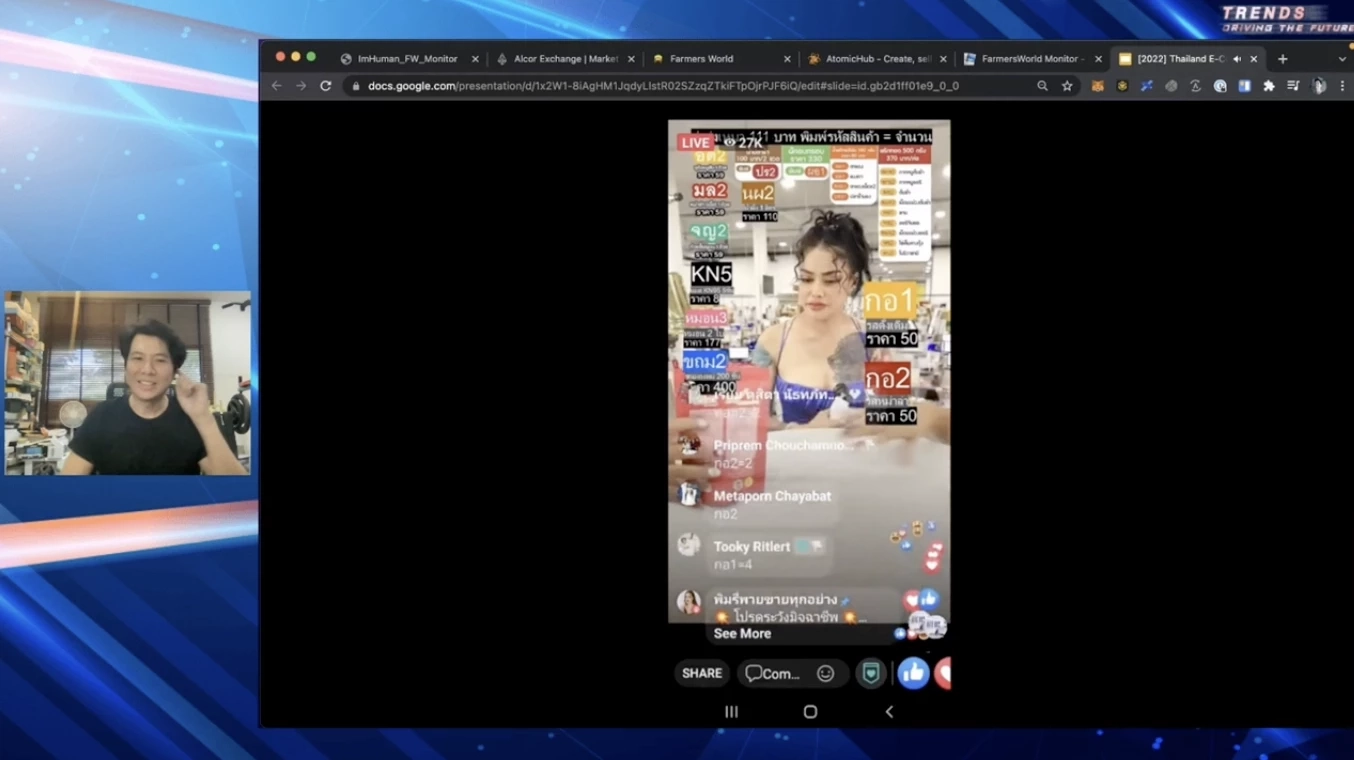Click the Comment input field
The image size is (1354, 760).
780,672
